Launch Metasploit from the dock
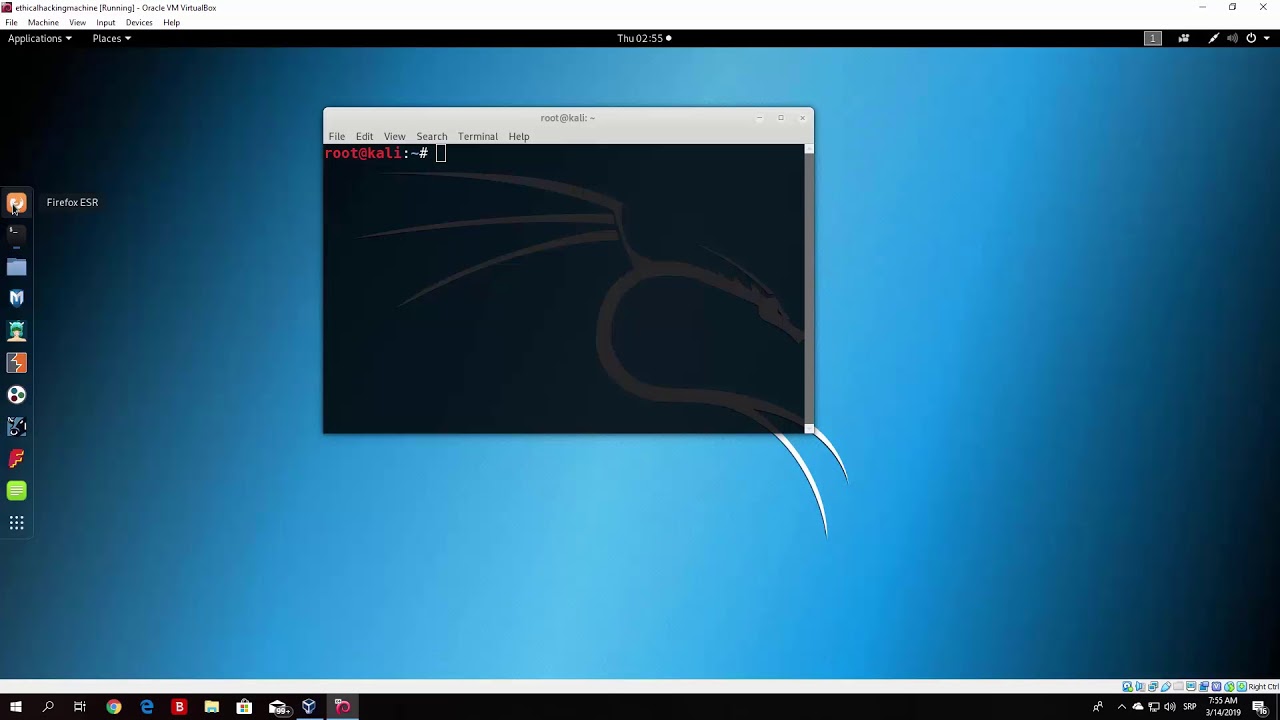Screen dimensions: 1280x720 [16, 298]
